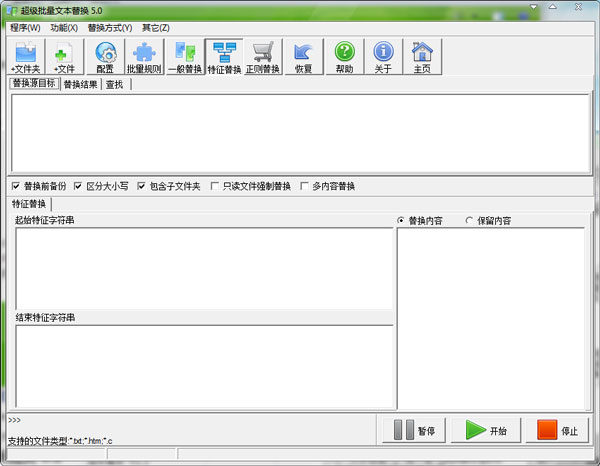Select the 保留内容 radio button
Viewport: 600px width, 466px height.
[x=471, y=220]
